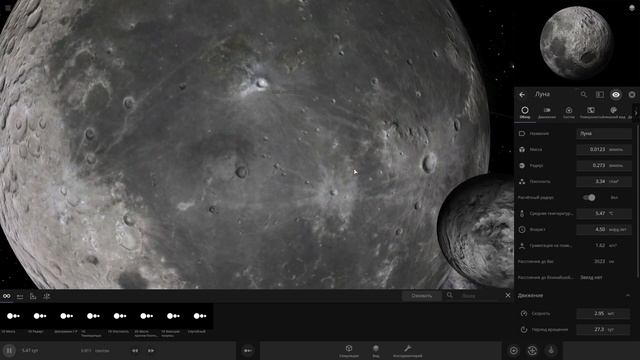Click the round planets icon beside the bottom toolbar

pyautogui.click(x=247, y=350)
